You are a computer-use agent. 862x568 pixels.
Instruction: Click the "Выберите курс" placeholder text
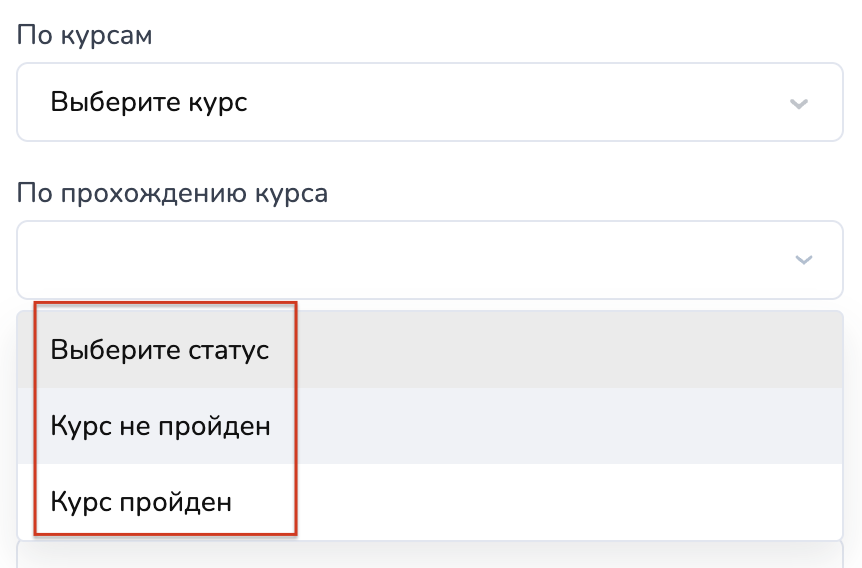(x=149, y=102)
